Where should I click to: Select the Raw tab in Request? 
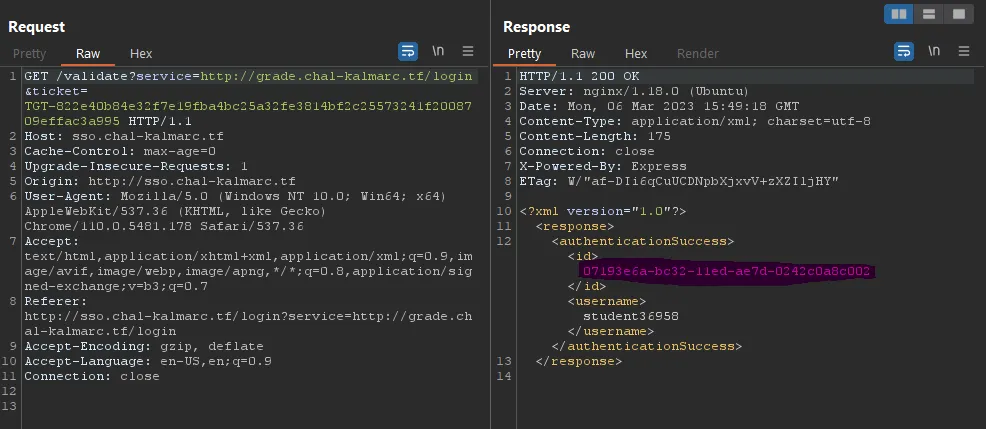[x=88, y=54]
